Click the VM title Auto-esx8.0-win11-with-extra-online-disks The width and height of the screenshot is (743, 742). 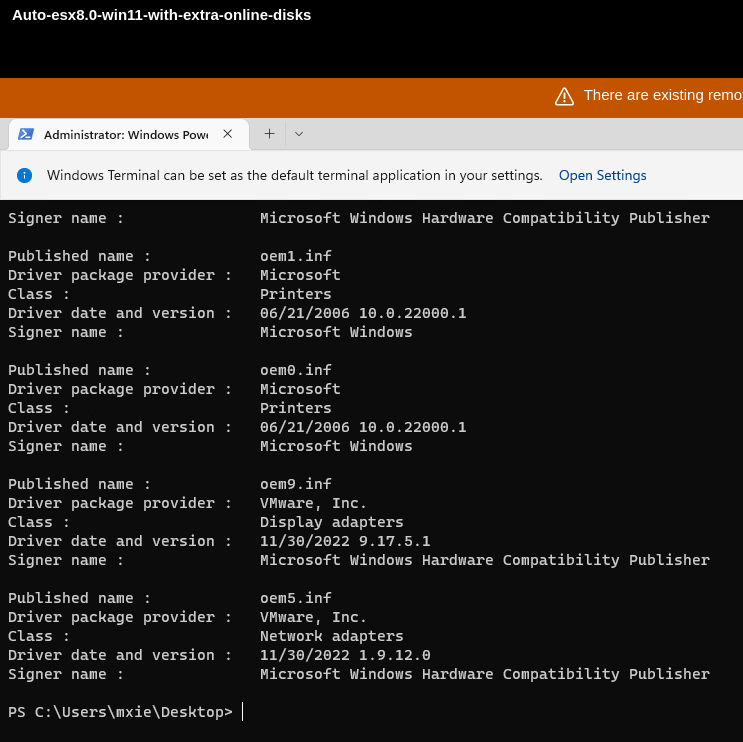click(x=161, y=15)
